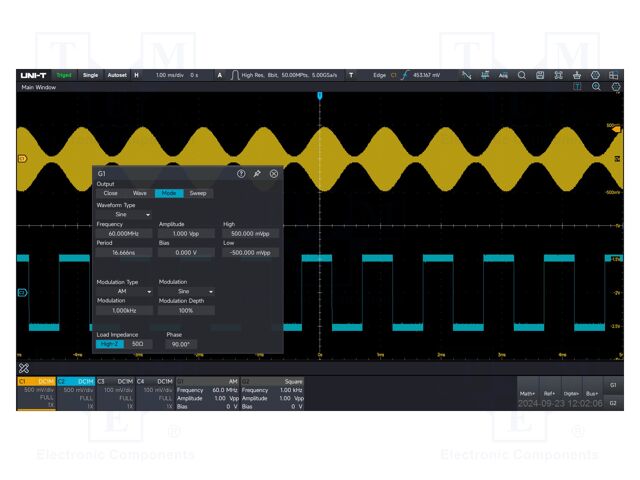The image size is (640, 480).
Task: Click the AnB analysis icon
Action: tap(503, 75)
